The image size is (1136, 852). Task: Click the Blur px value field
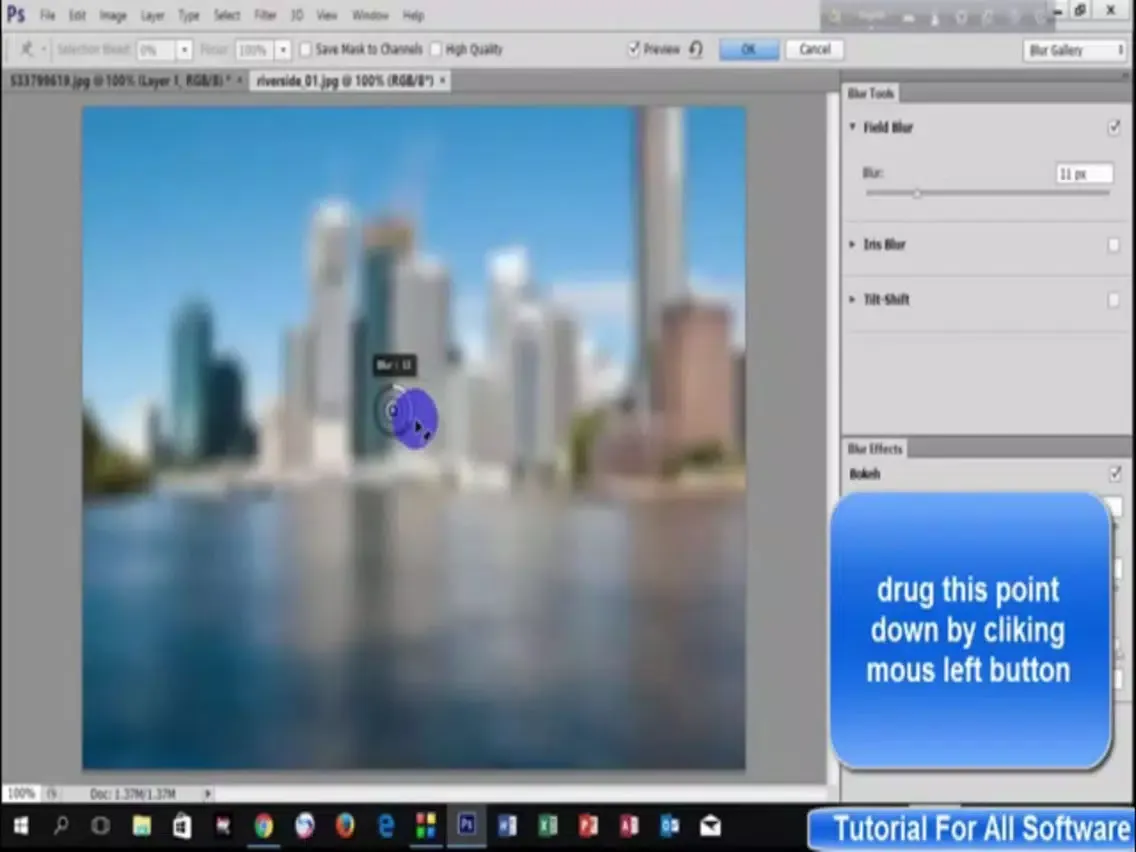pyautogui.click(x=1084, y=174)
